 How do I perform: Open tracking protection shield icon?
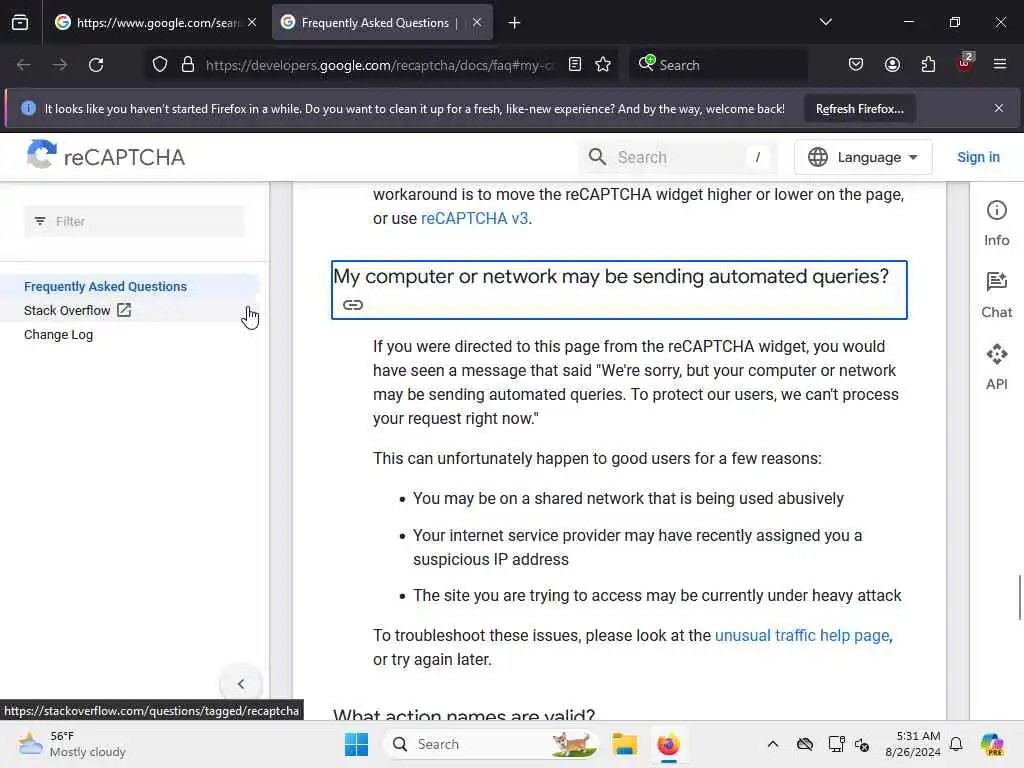(x=160, y=65)
